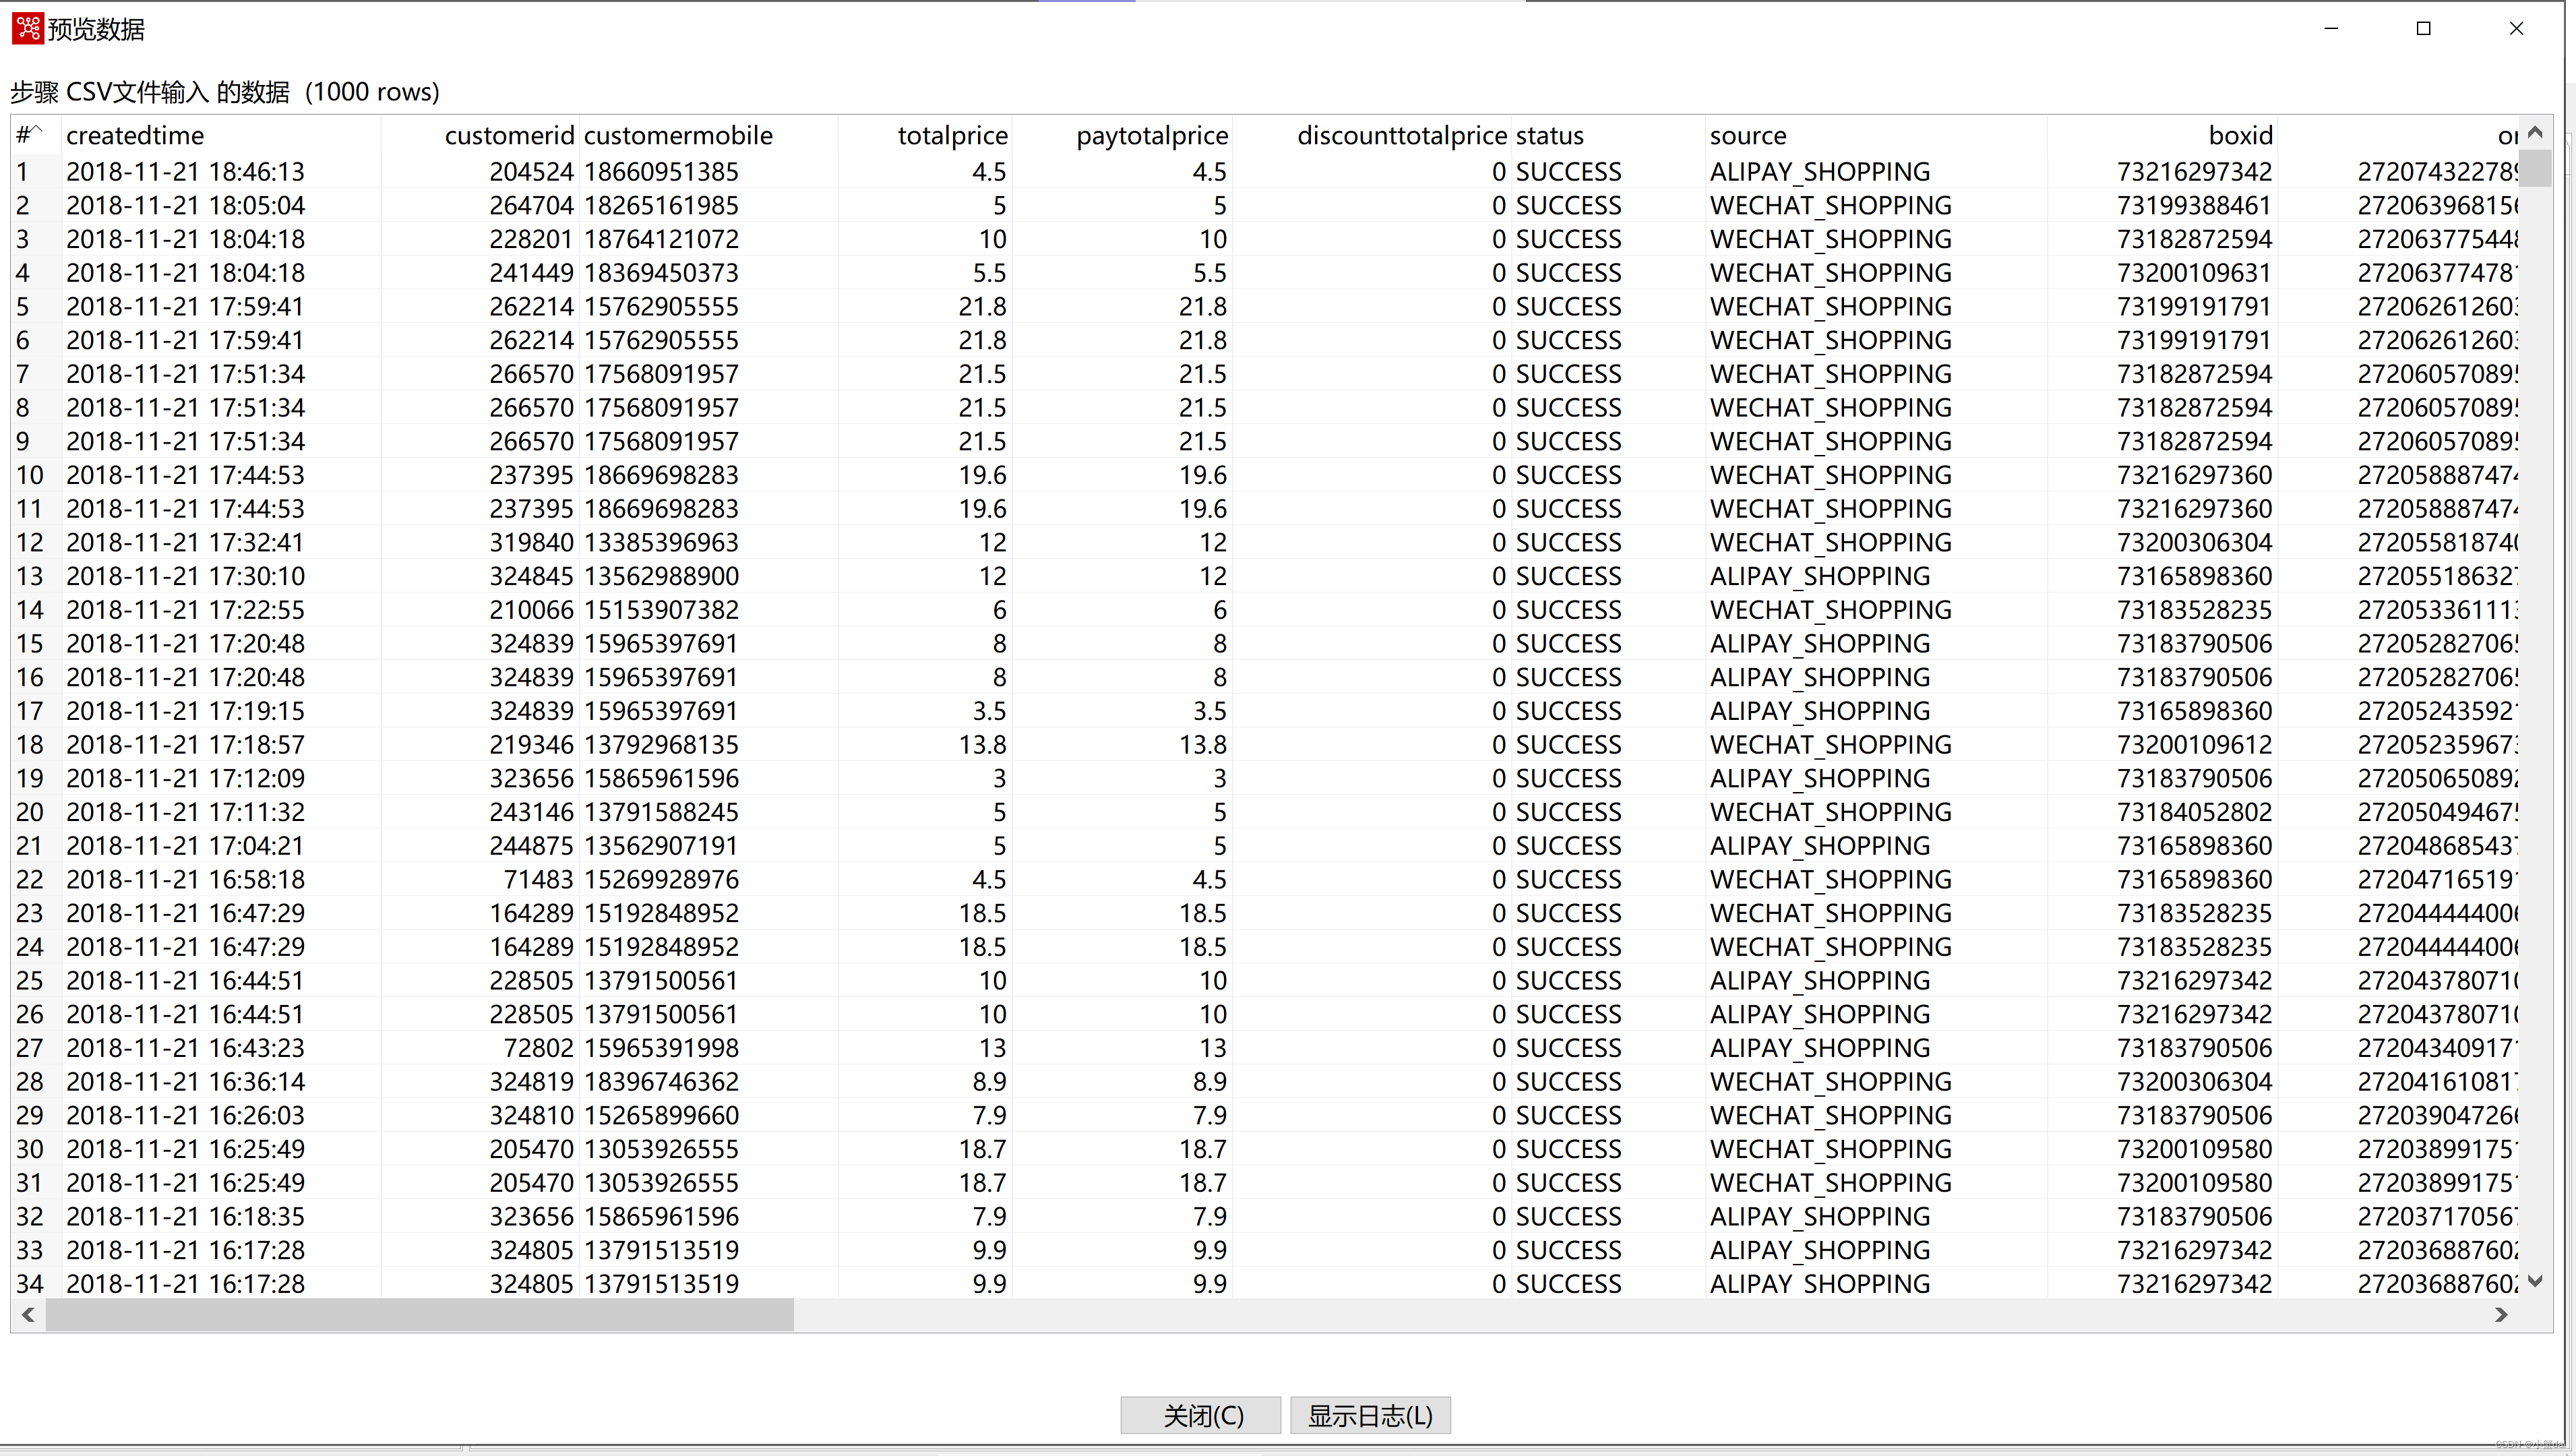This screenshot has height=1456, width=2576.
Task: Click the scroll up arrow of vertical scrollbar
Action: [x=2534, y=133]
